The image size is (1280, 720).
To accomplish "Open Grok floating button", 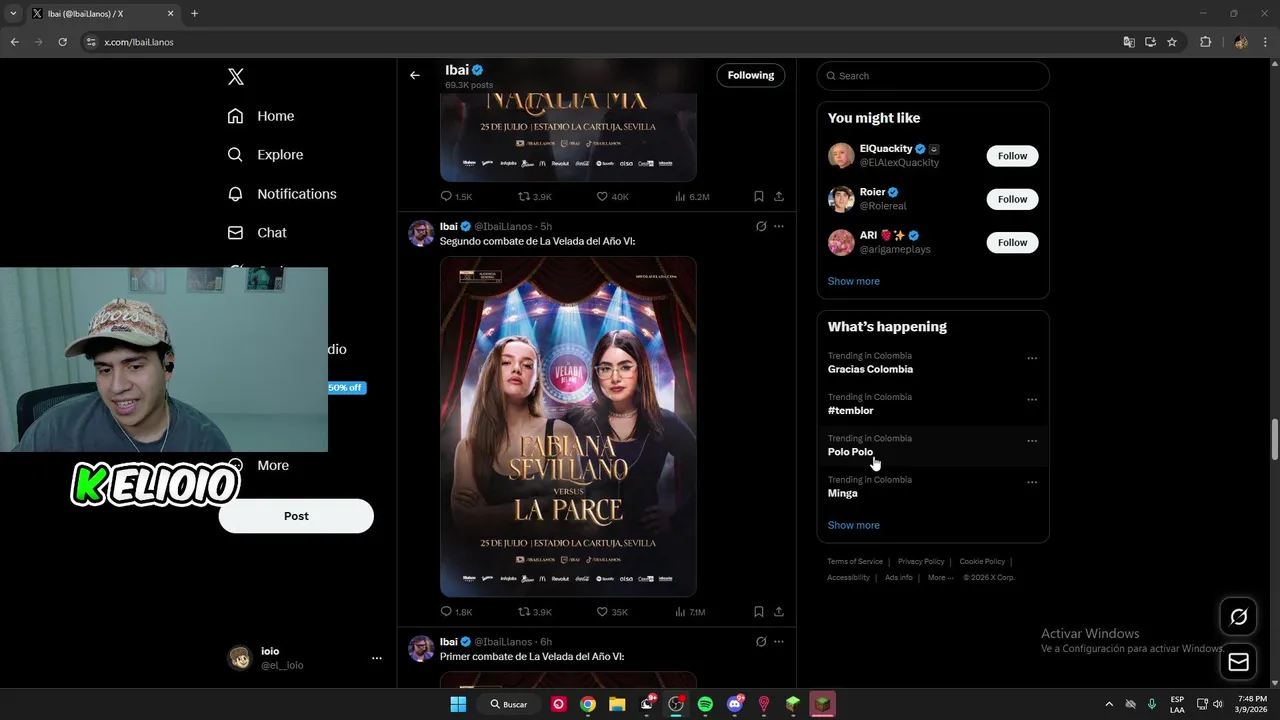I will [1238, 617].
